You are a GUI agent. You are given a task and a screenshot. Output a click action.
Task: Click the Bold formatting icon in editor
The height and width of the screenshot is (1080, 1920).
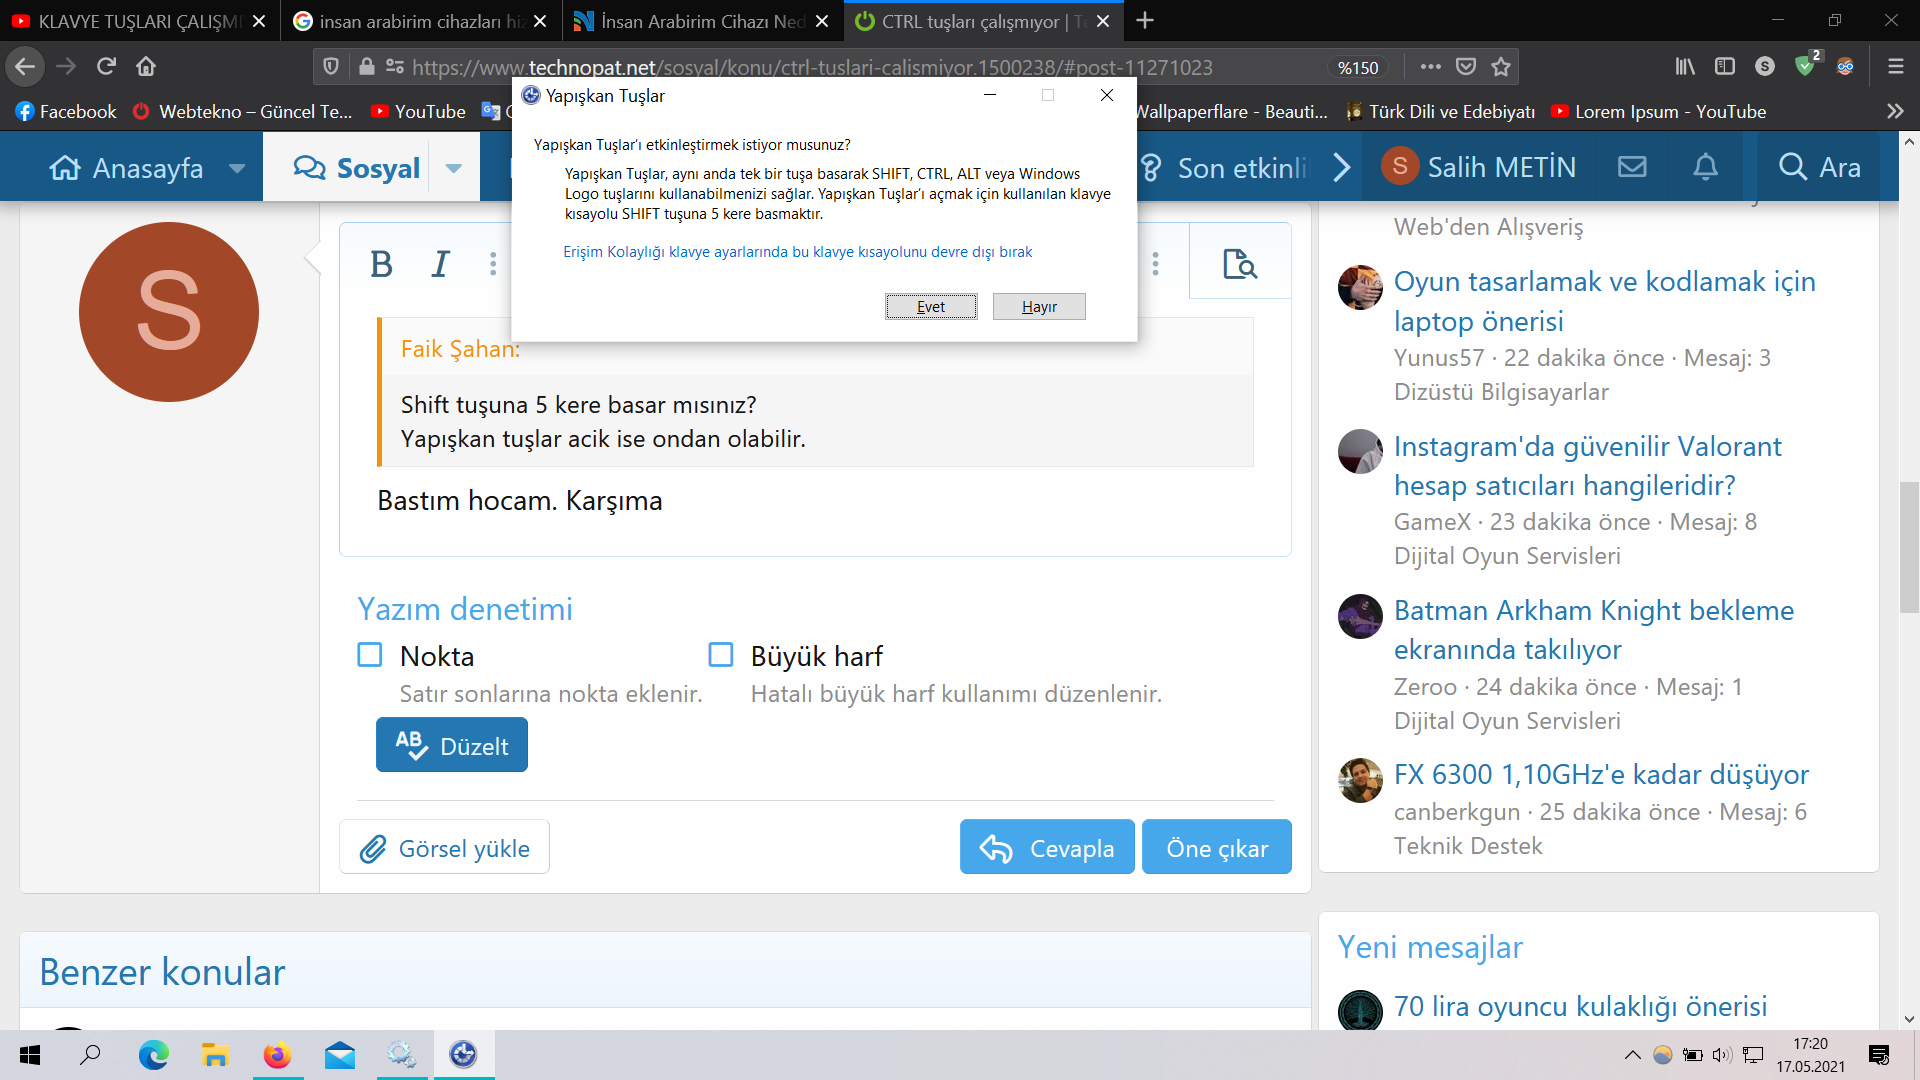381,264
